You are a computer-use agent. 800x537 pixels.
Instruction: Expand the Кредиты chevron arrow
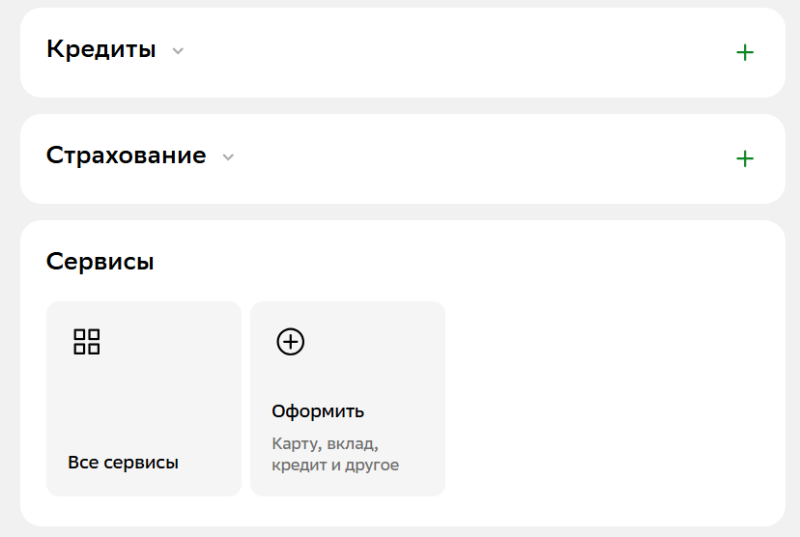coord(178,51)
